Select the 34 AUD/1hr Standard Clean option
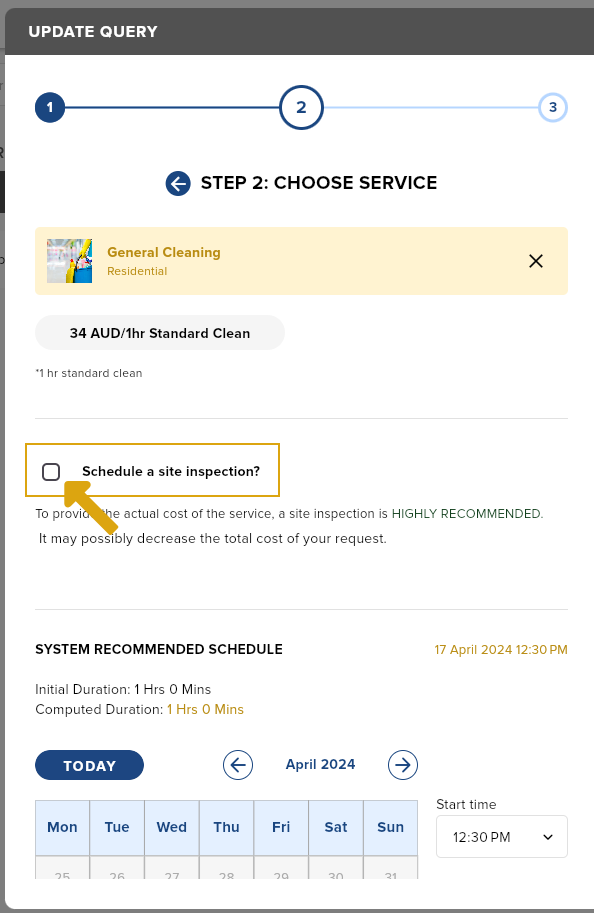This screenshot has height=913, width=594. click(160, 333)
